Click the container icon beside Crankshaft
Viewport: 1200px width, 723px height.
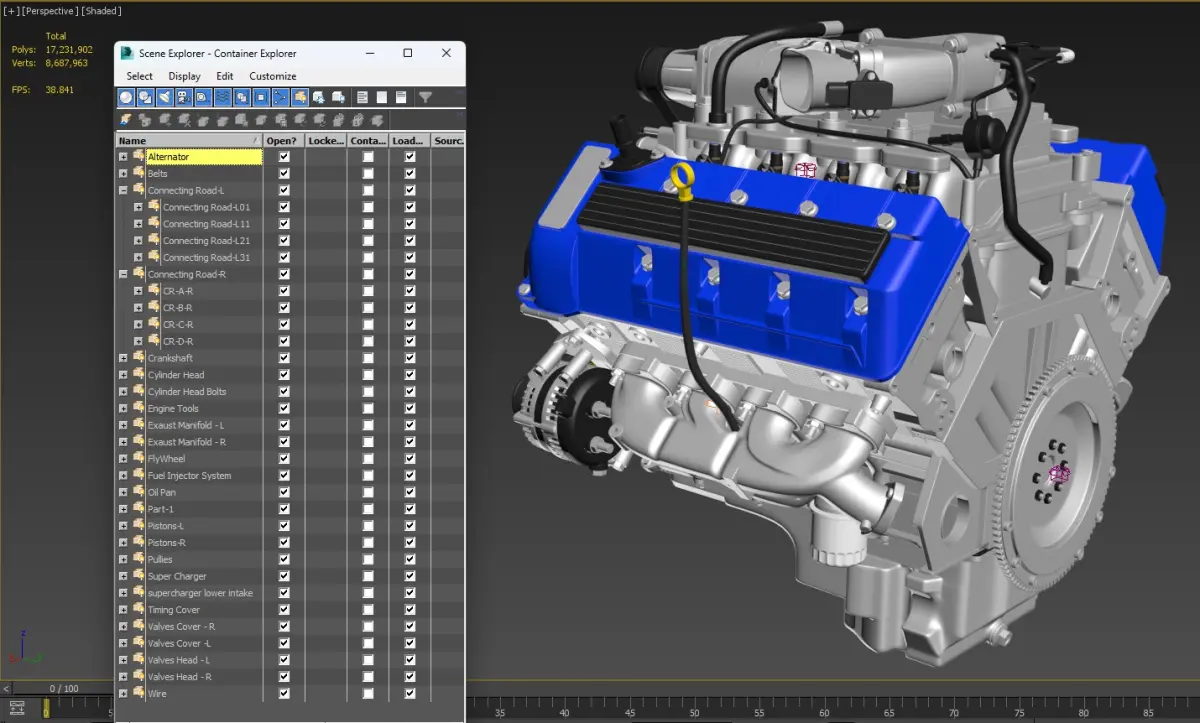click(x=139, y=357)
